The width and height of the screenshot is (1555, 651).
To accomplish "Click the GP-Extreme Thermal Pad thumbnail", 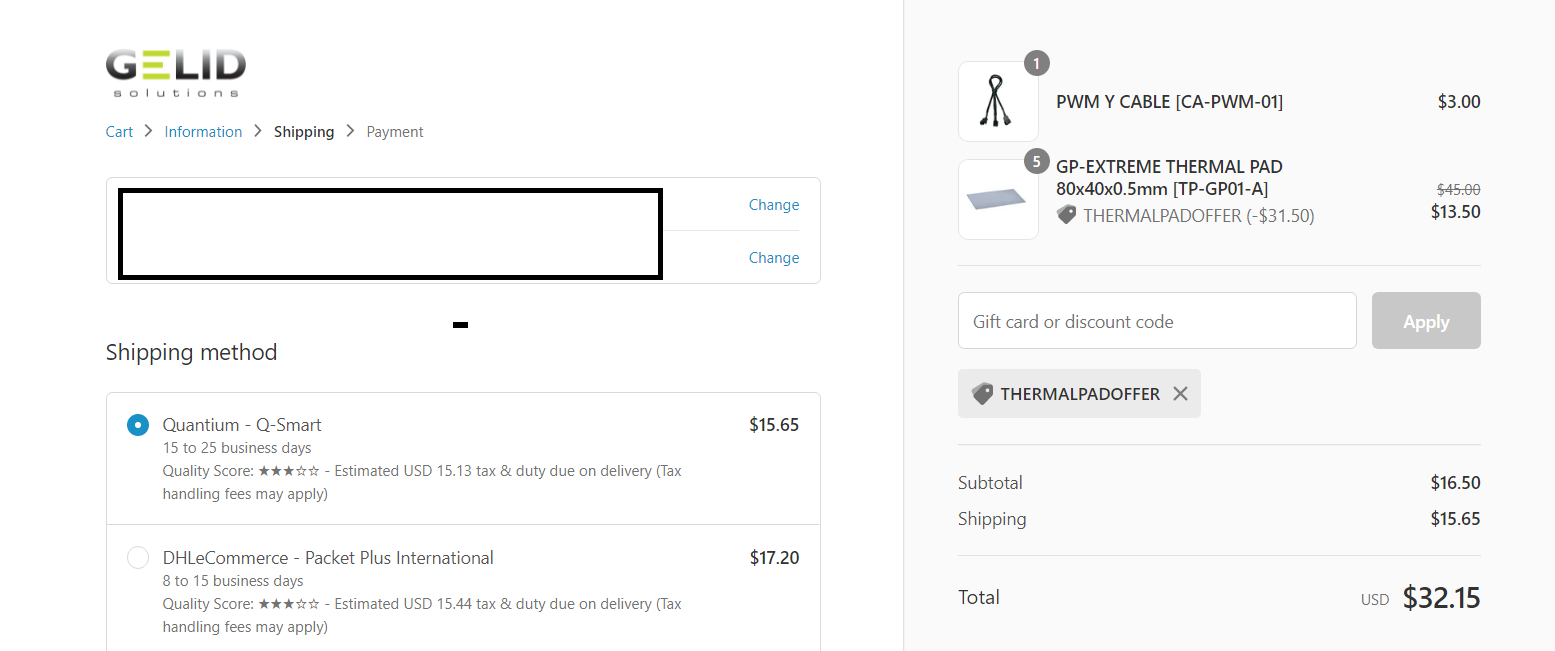I will [x=998, y=199].
